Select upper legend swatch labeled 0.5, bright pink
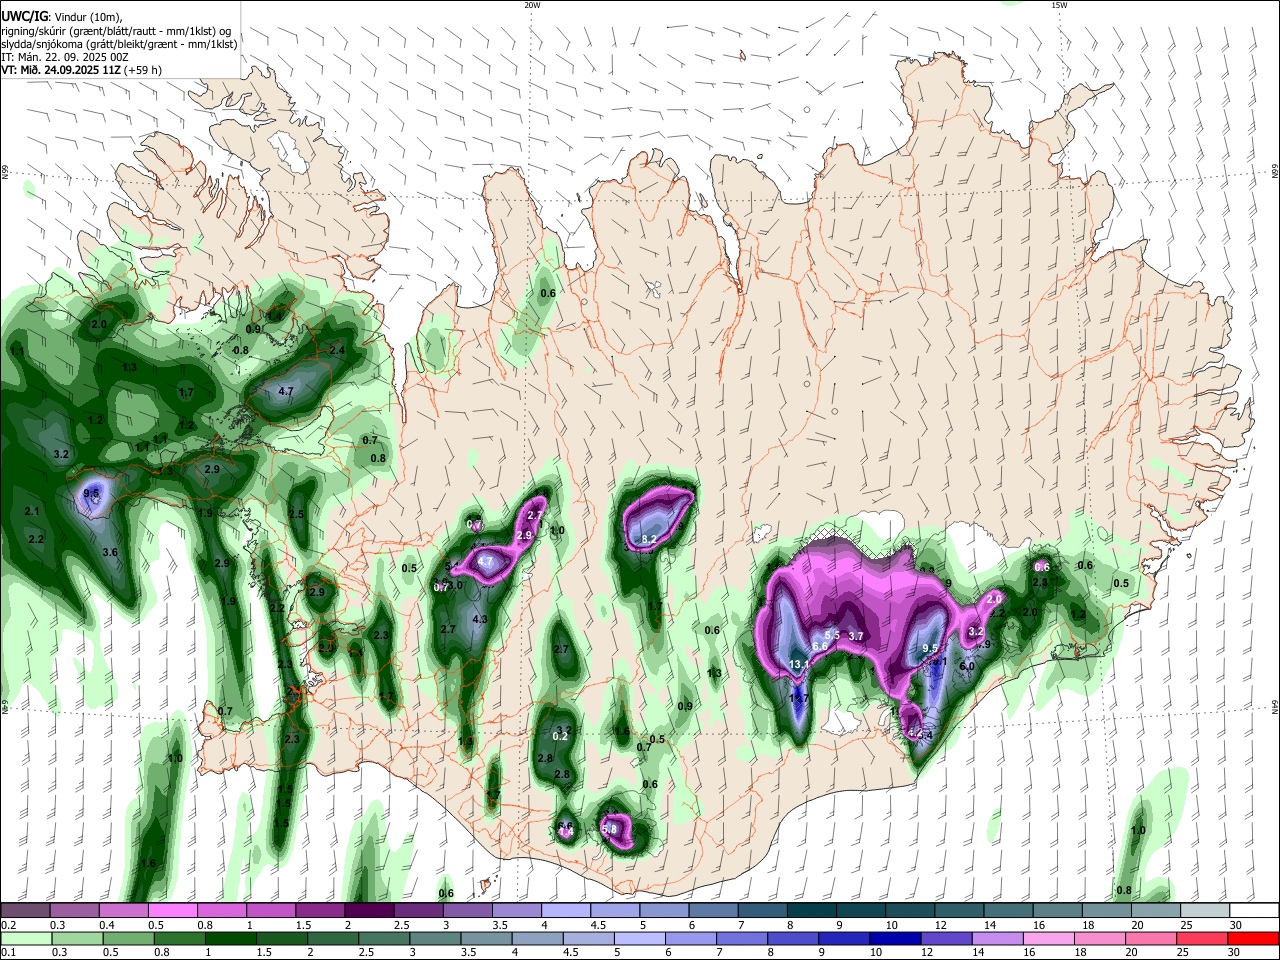Screen dimensions: 1280x960 [172, 911]
